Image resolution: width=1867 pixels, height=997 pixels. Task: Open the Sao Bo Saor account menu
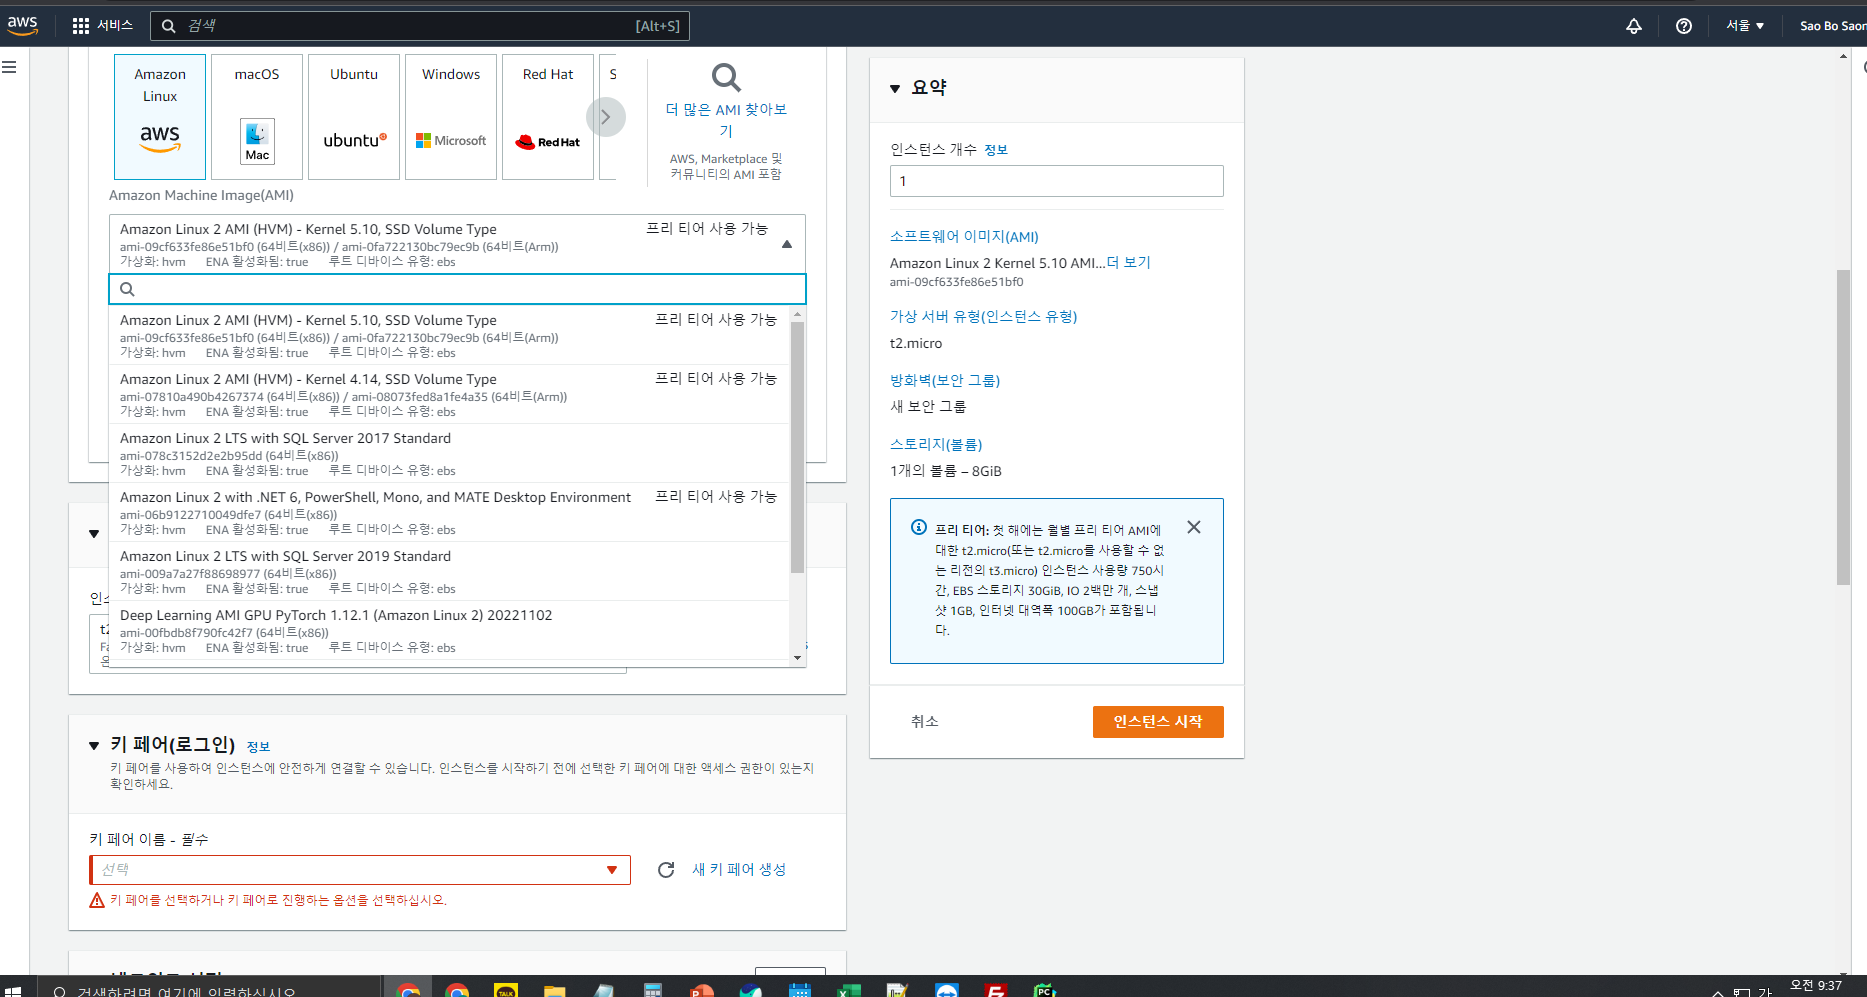[1832, 26]
